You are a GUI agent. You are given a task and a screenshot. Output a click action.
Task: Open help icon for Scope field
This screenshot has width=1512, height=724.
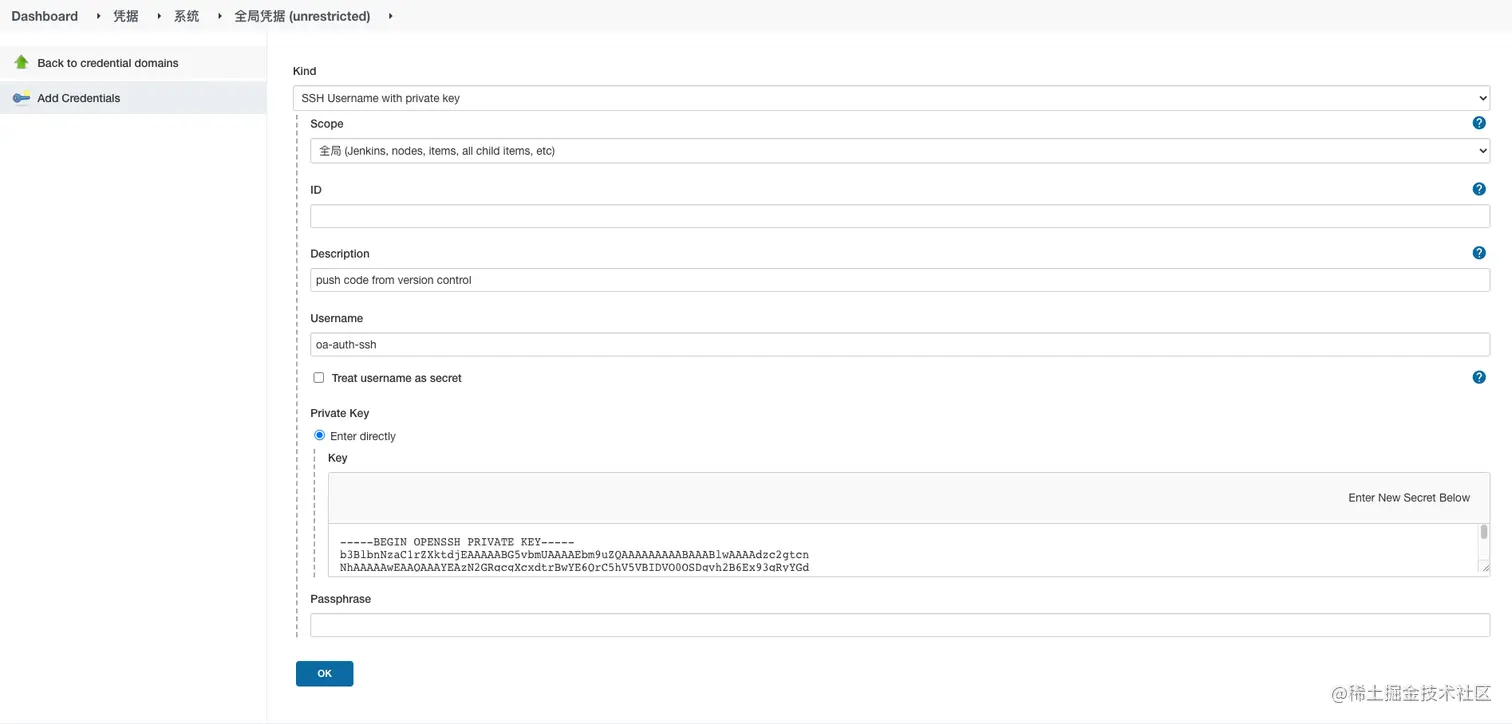point(1479,123)
